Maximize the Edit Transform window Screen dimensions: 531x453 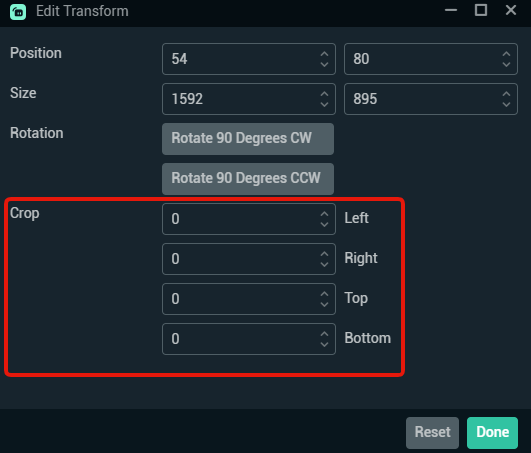(481, 10)
